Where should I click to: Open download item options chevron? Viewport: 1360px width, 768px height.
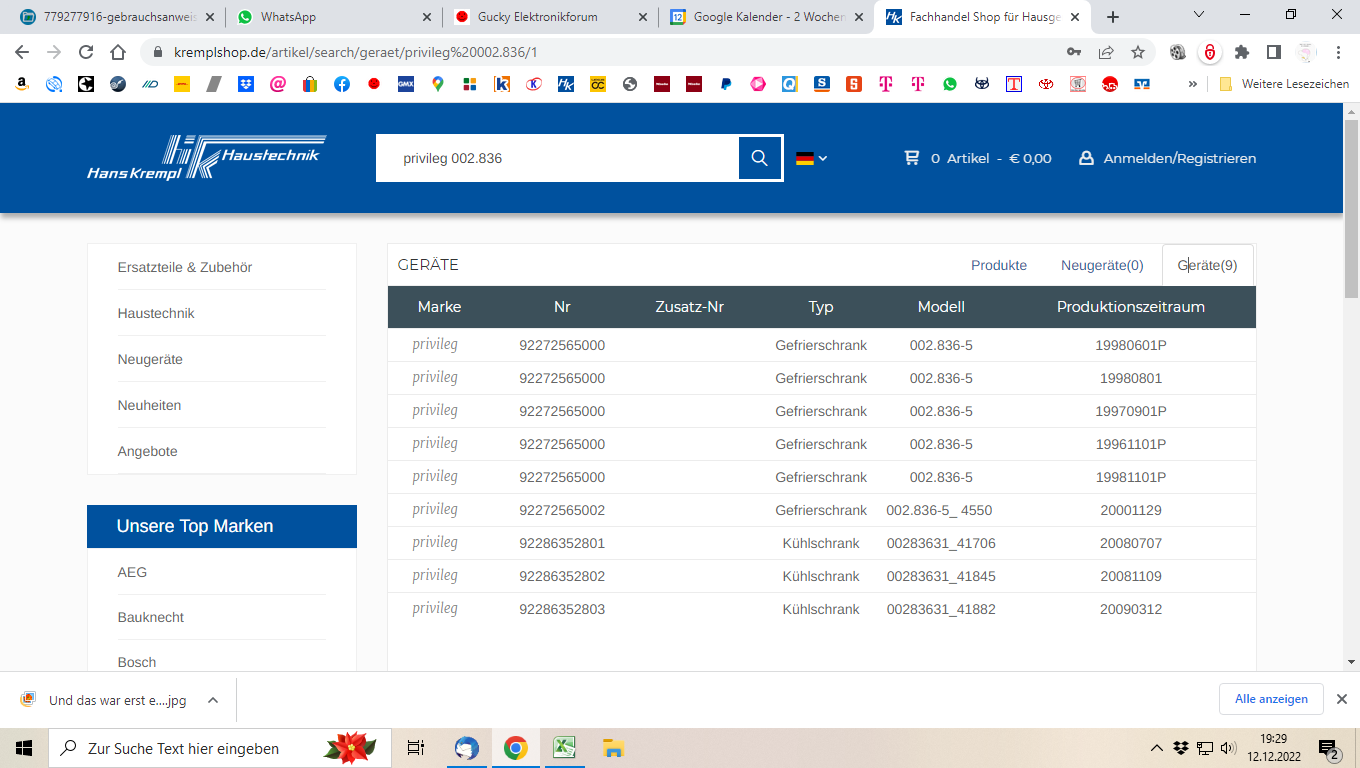click(x=213, y=700)
